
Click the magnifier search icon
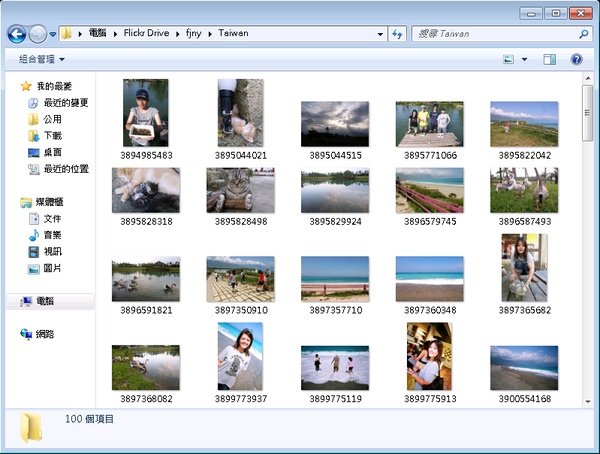click(584, 34)
